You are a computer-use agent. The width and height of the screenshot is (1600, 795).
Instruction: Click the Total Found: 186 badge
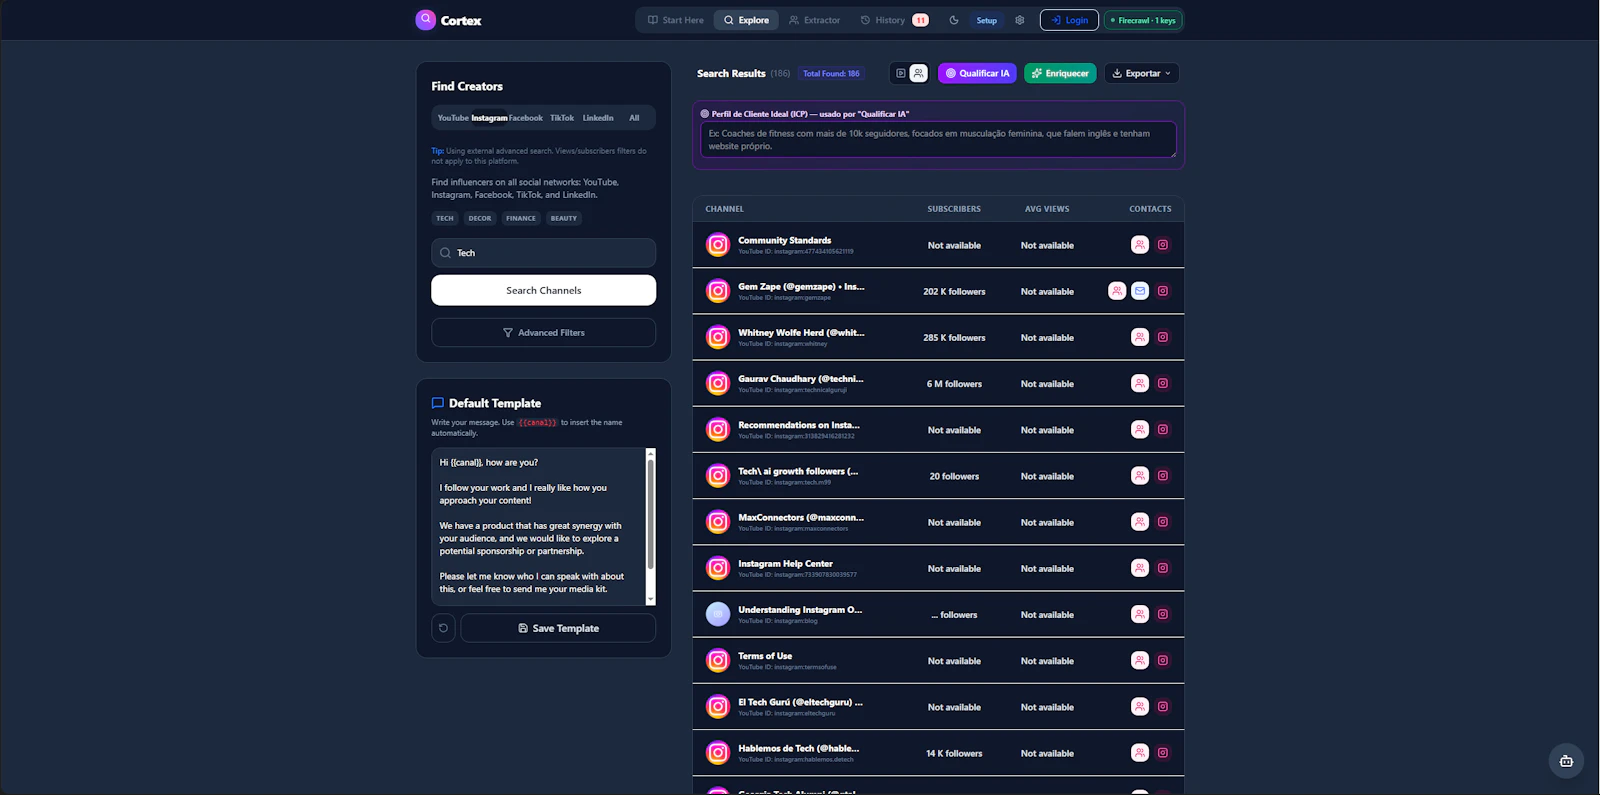831,73
